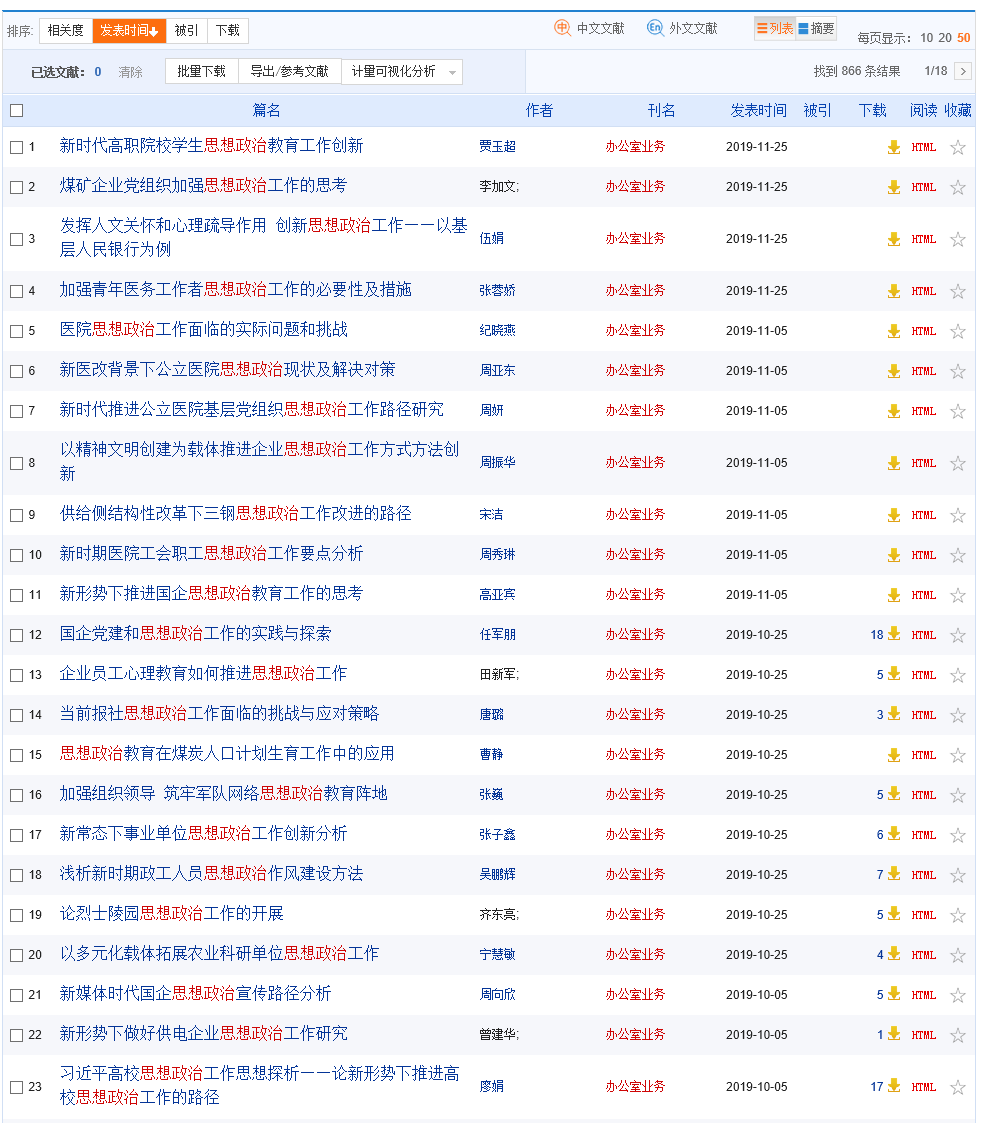Open HTML reader for row 9
The height and width of the screenshot is (1123, 981).
pos(923,516)
